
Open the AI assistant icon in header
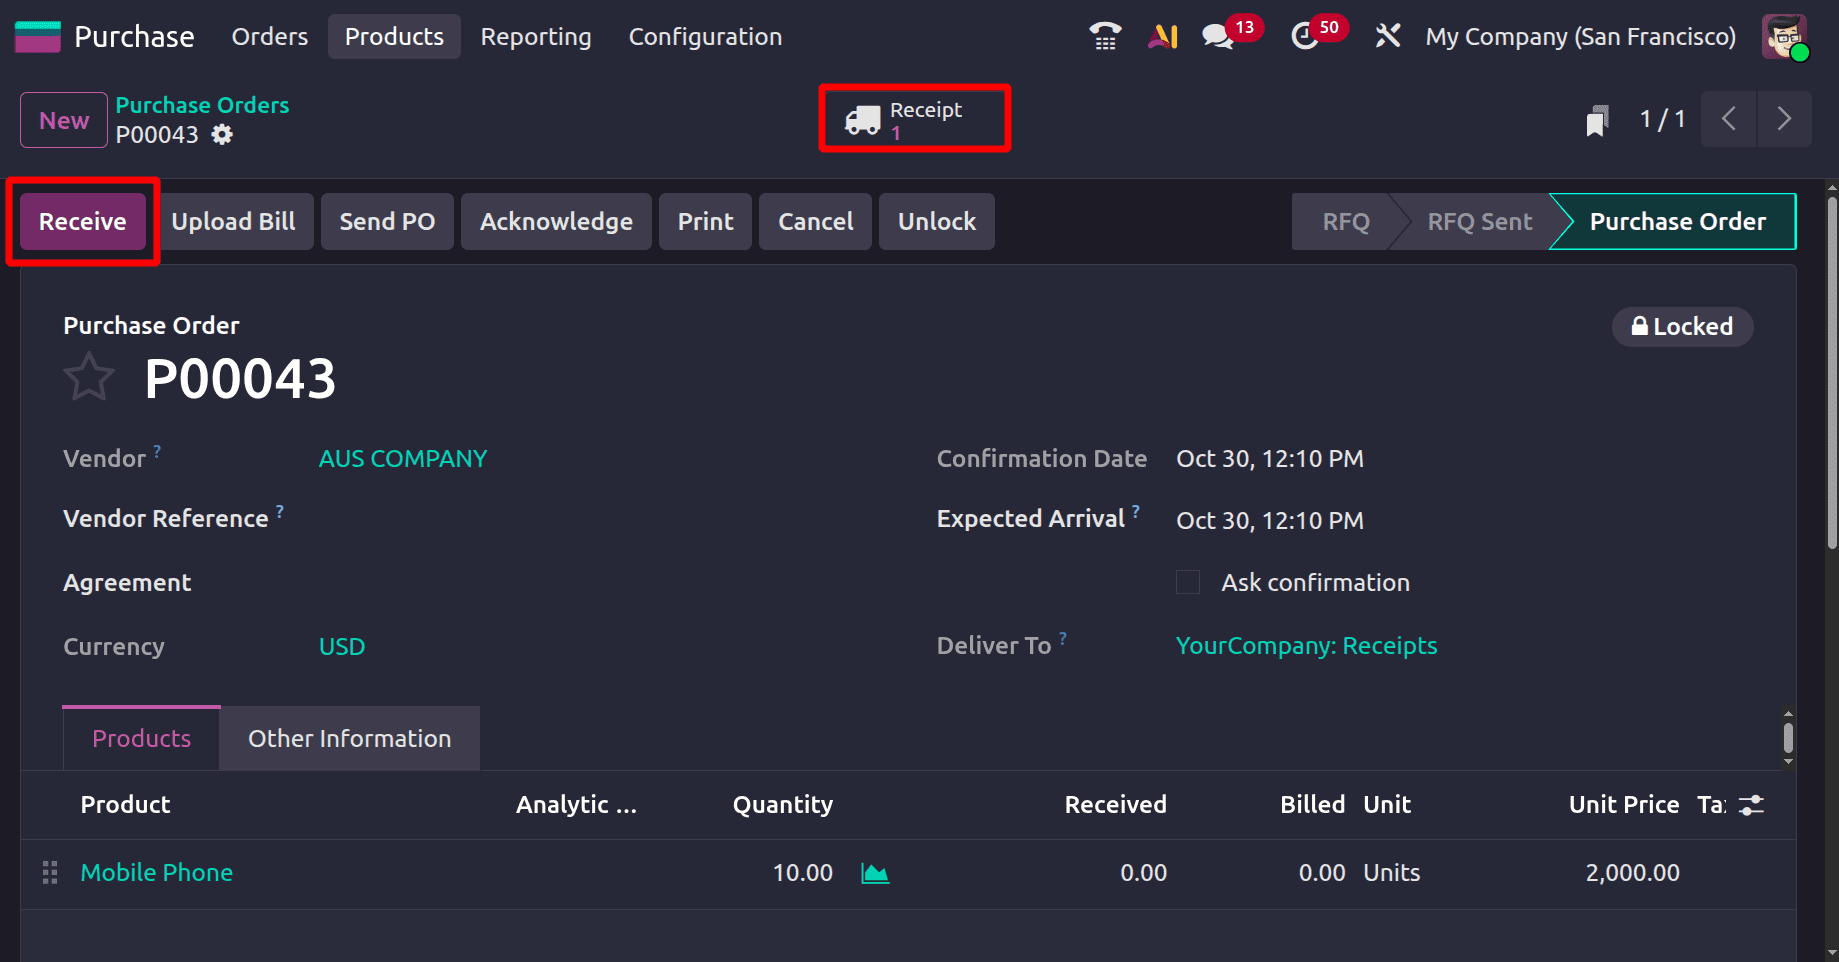click(1161, 36)
